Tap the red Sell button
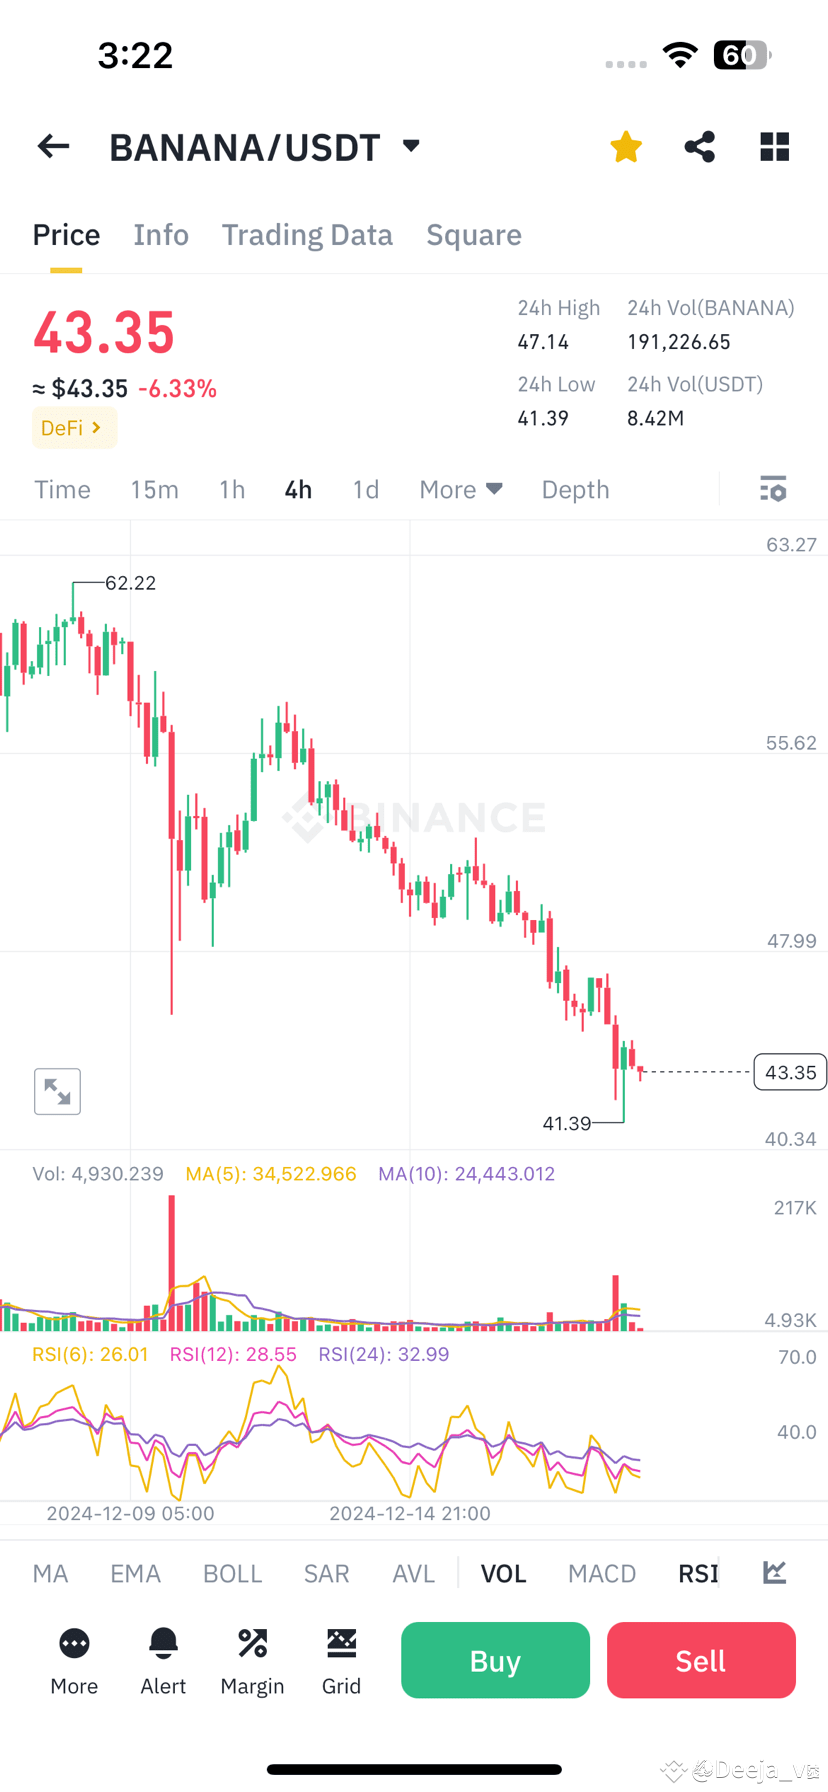 pyautogui.click(x=700, y=1660)
